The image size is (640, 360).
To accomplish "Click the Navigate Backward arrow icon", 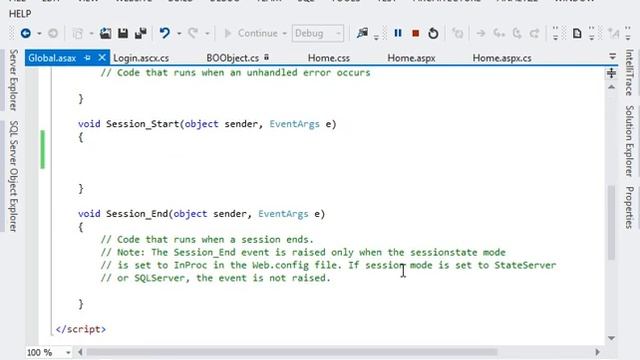I will (25, 33).
